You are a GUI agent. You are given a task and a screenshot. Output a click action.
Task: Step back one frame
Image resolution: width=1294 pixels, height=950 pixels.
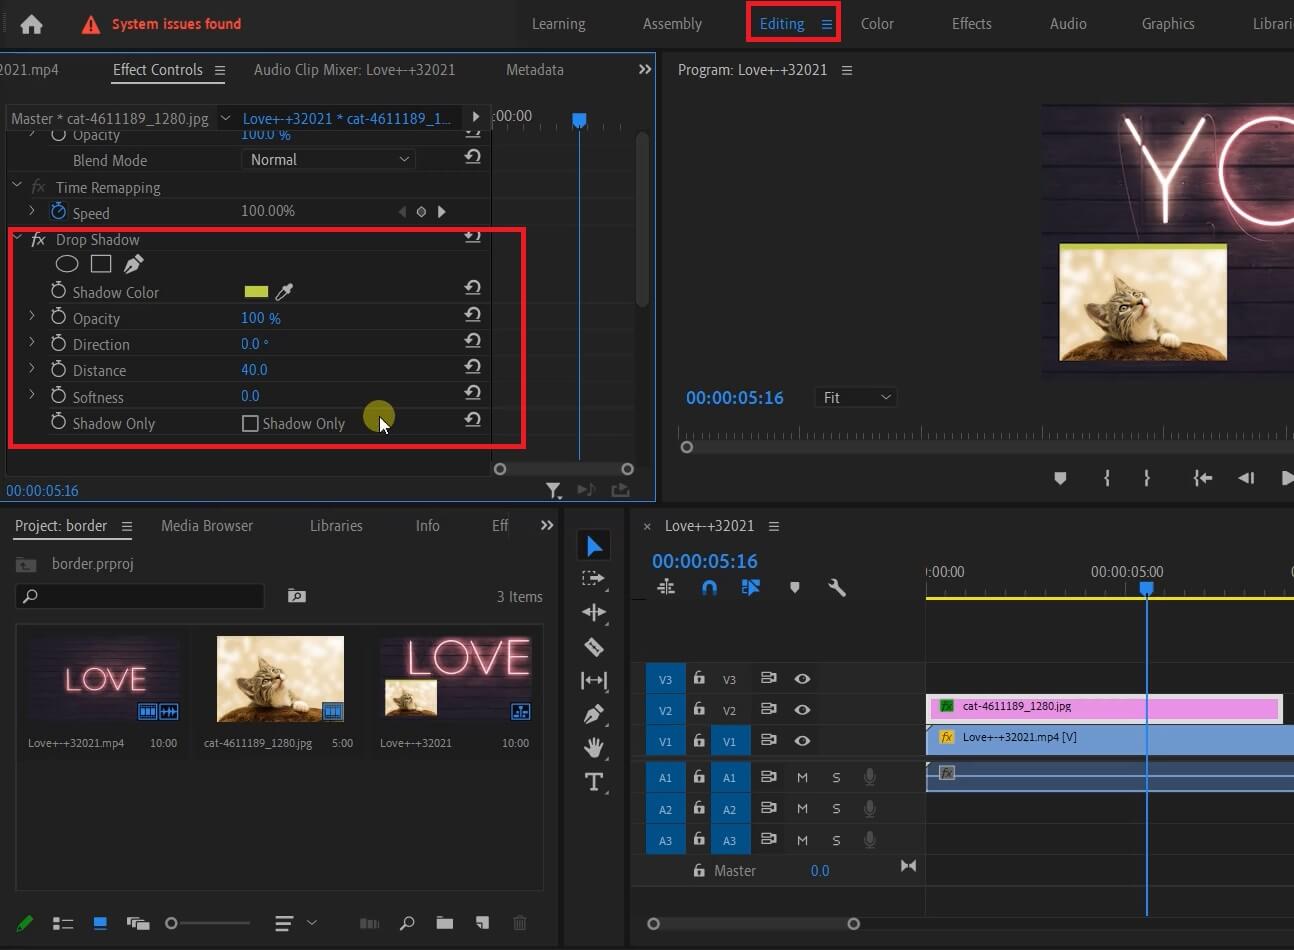pos(1246,478)
